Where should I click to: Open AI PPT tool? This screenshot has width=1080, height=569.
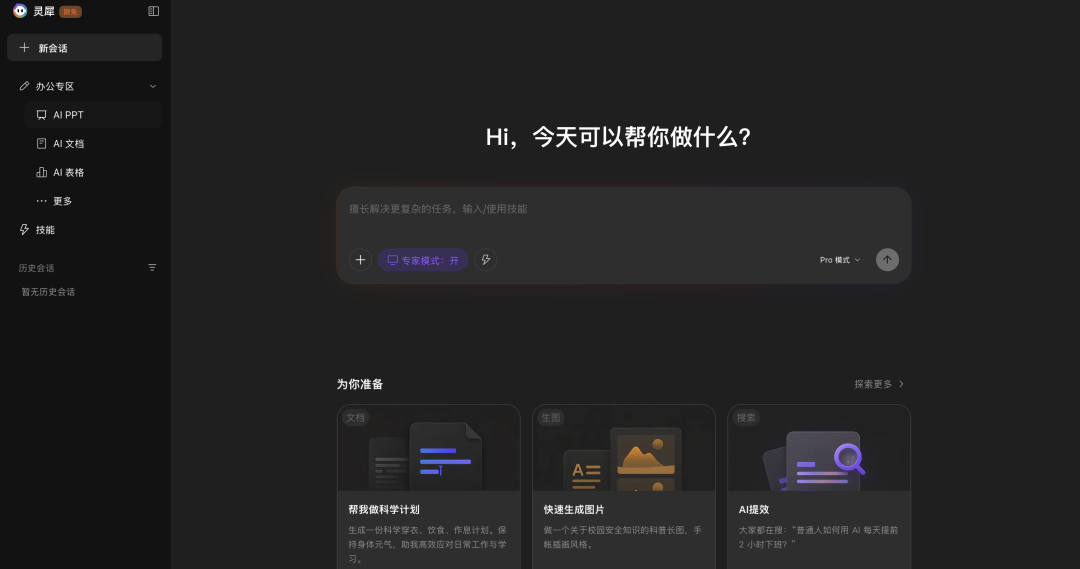93,115
